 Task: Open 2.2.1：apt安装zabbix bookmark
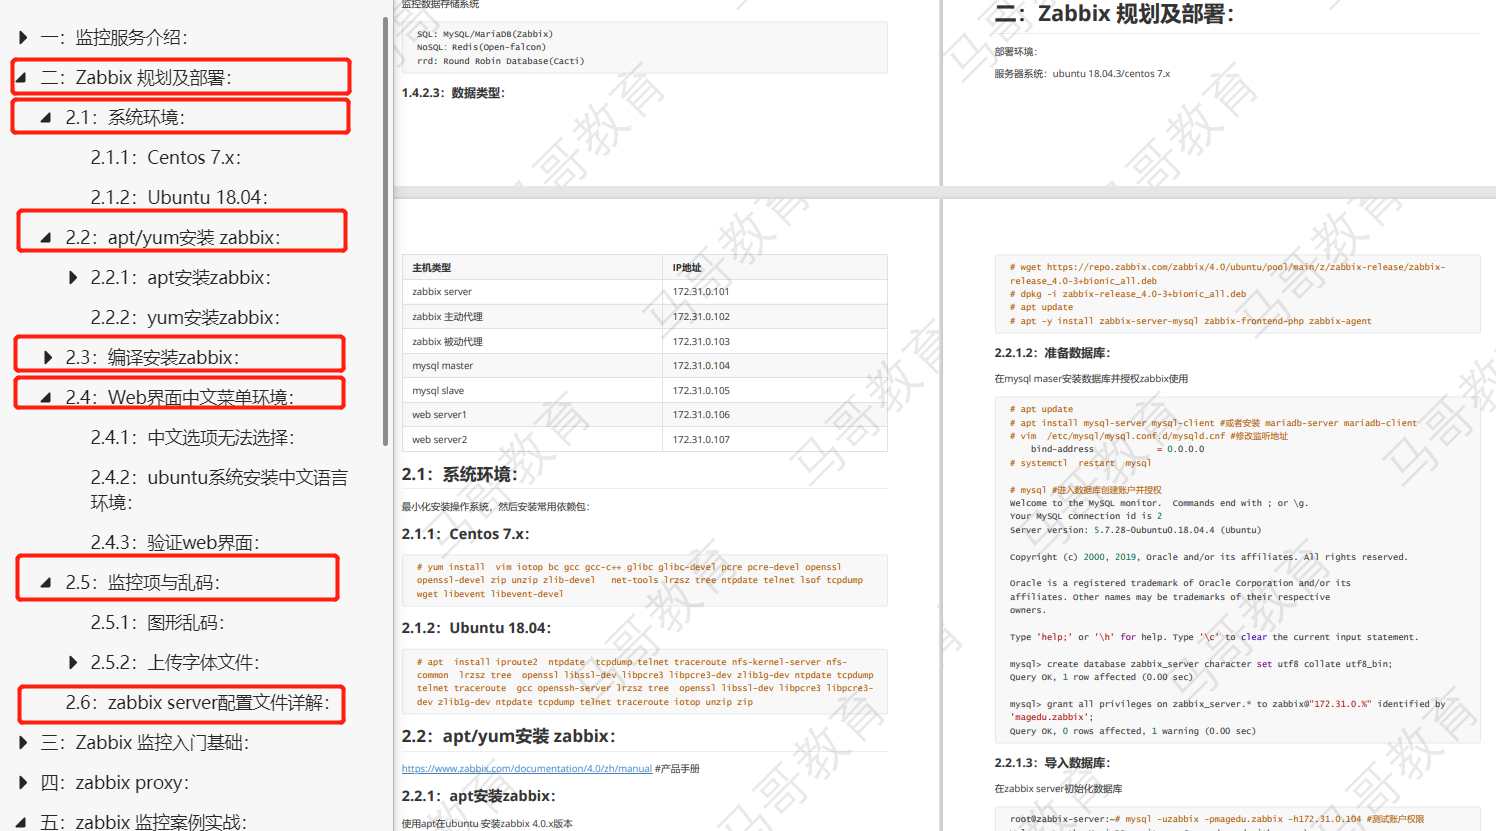(x=181, y=278)
